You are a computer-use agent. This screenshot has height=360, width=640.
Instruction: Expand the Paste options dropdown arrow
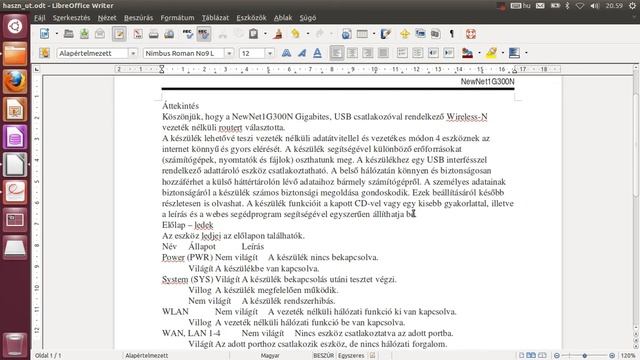coord(265,34)
